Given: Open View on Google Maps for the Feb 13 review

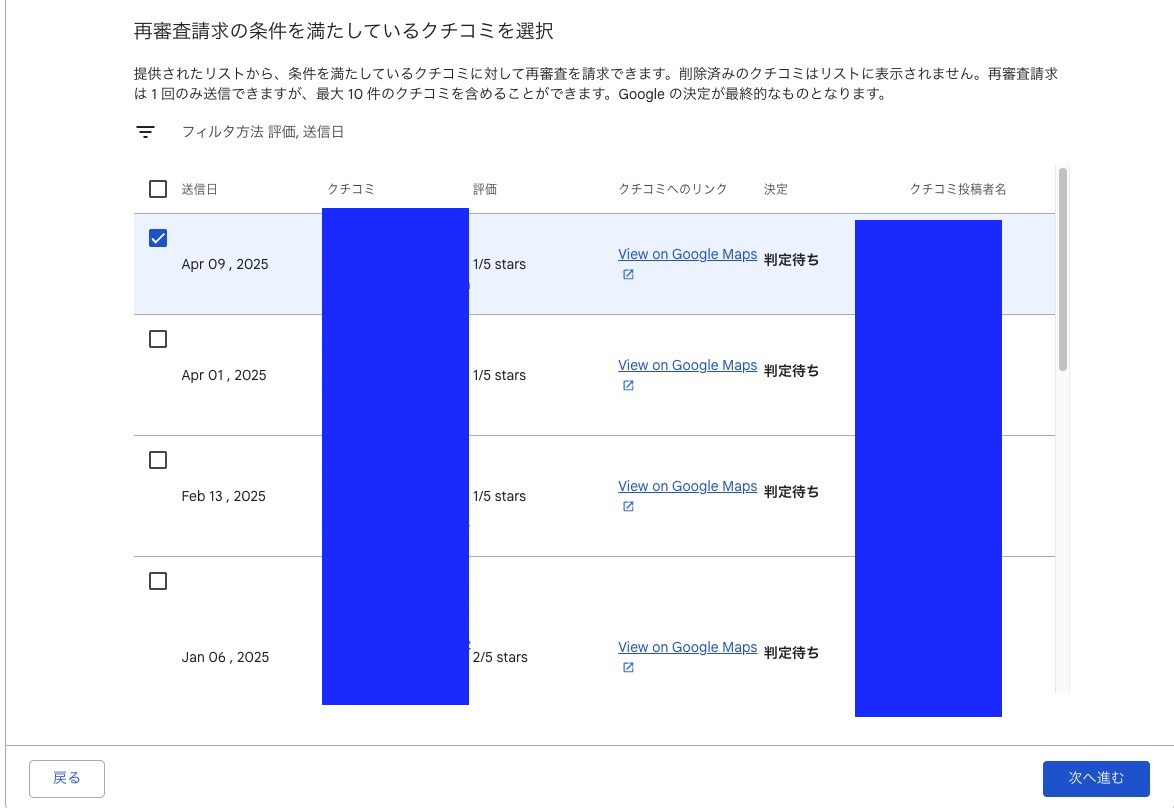Looking at the screenshot, I should pos(687,485).
